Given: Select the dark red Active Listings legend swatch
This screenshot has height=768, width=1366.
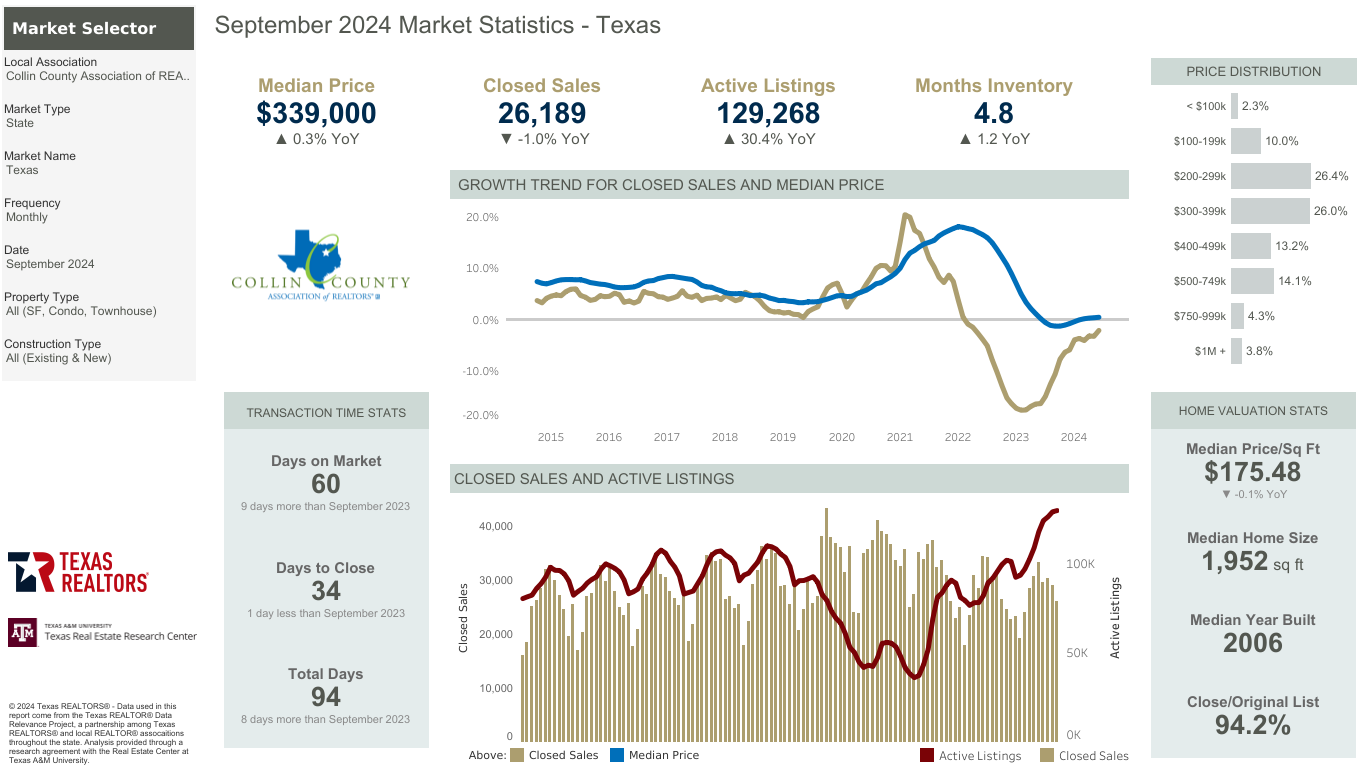Looking at the screenshot, I should tap(927, 755).
